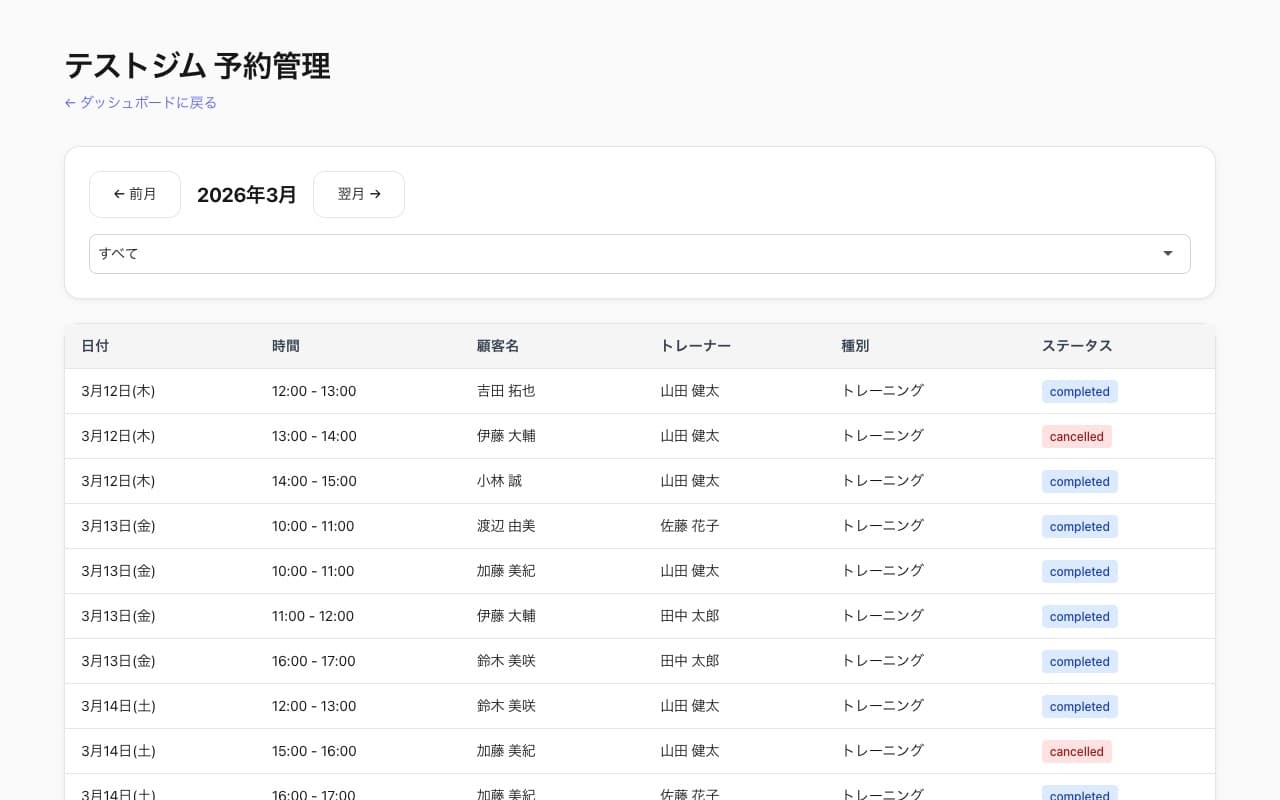
Task: Click the 時間 column header
Action: point(286,346)
